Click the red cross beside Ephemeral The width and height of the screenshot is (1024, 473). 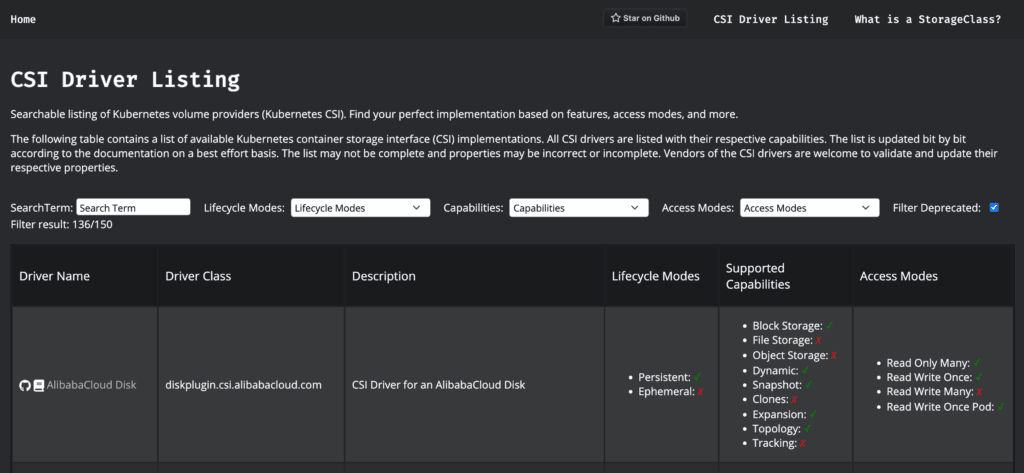[700, 392]
